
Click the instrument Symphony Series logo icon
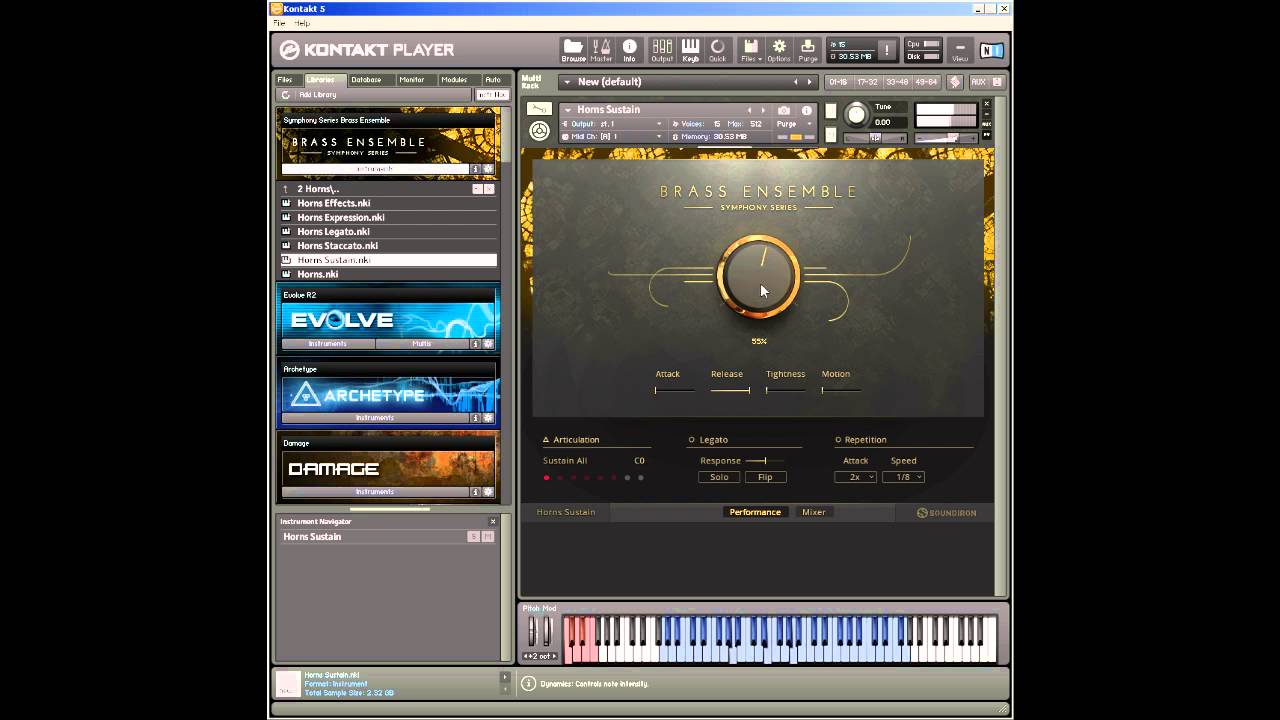pyautogui.click(x=539, y=131)
